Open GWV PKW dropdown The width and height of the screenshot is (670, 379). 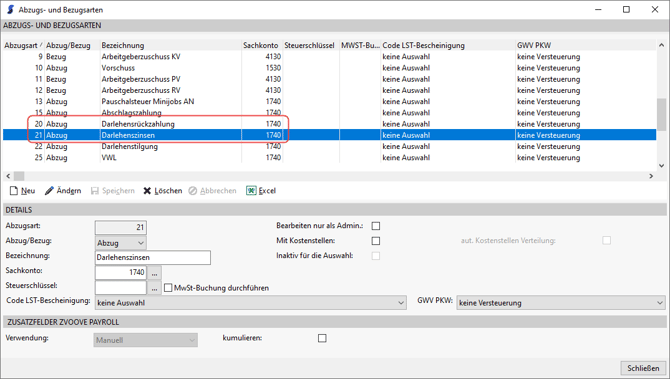tap(561, 303)
